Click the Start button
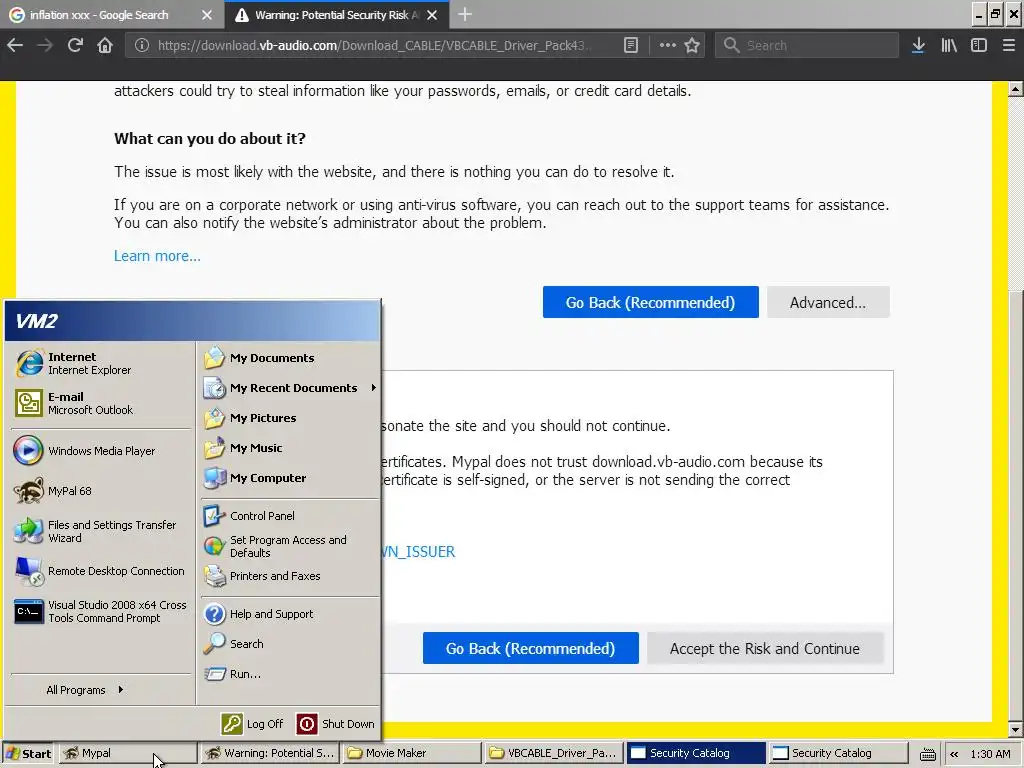This screenshot has height=768, width=1024. pyautogui.click(x=29, y=753)
